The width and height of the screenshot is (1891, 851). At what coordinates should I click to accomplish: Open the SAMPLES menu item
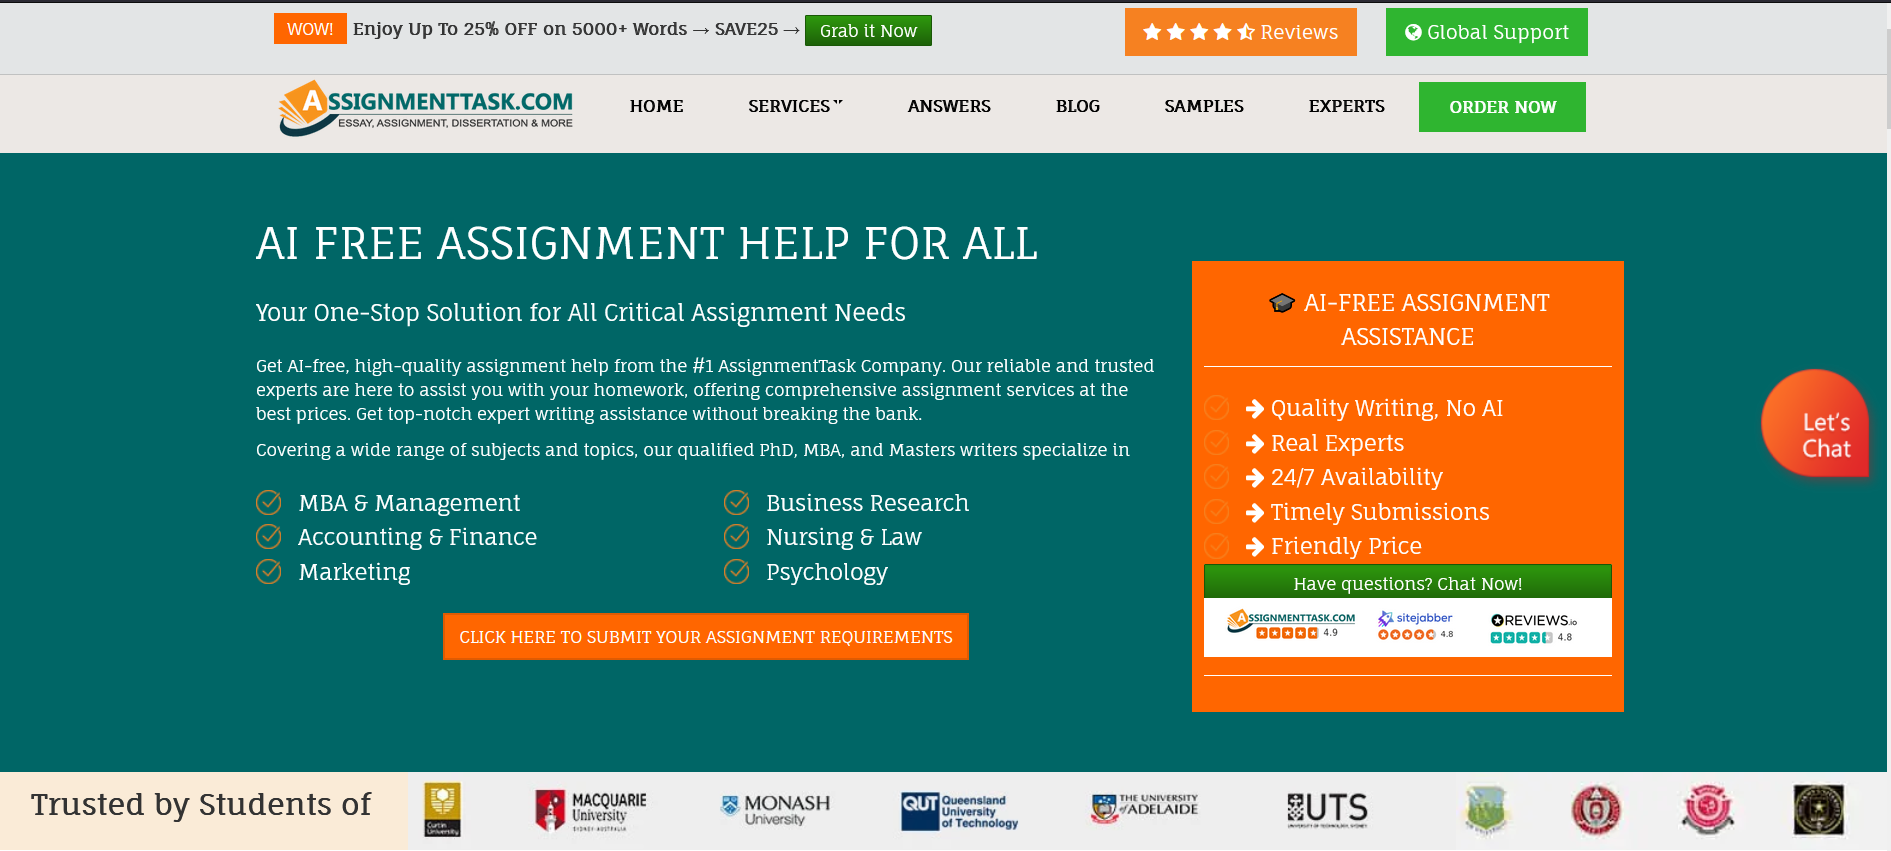(x=1204, y=106)
